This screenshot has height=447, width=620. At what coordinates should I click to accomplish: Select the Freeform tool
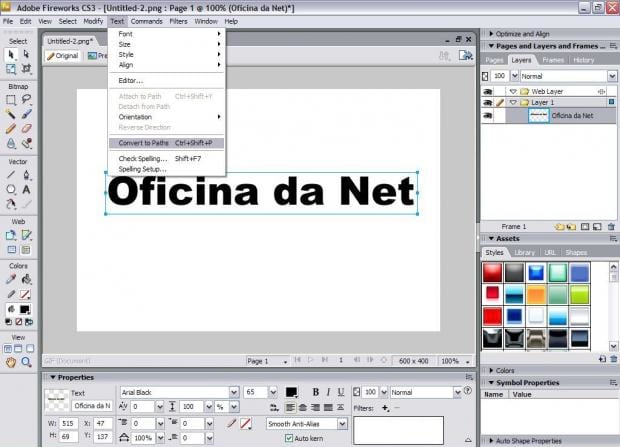tap(11, 204)
